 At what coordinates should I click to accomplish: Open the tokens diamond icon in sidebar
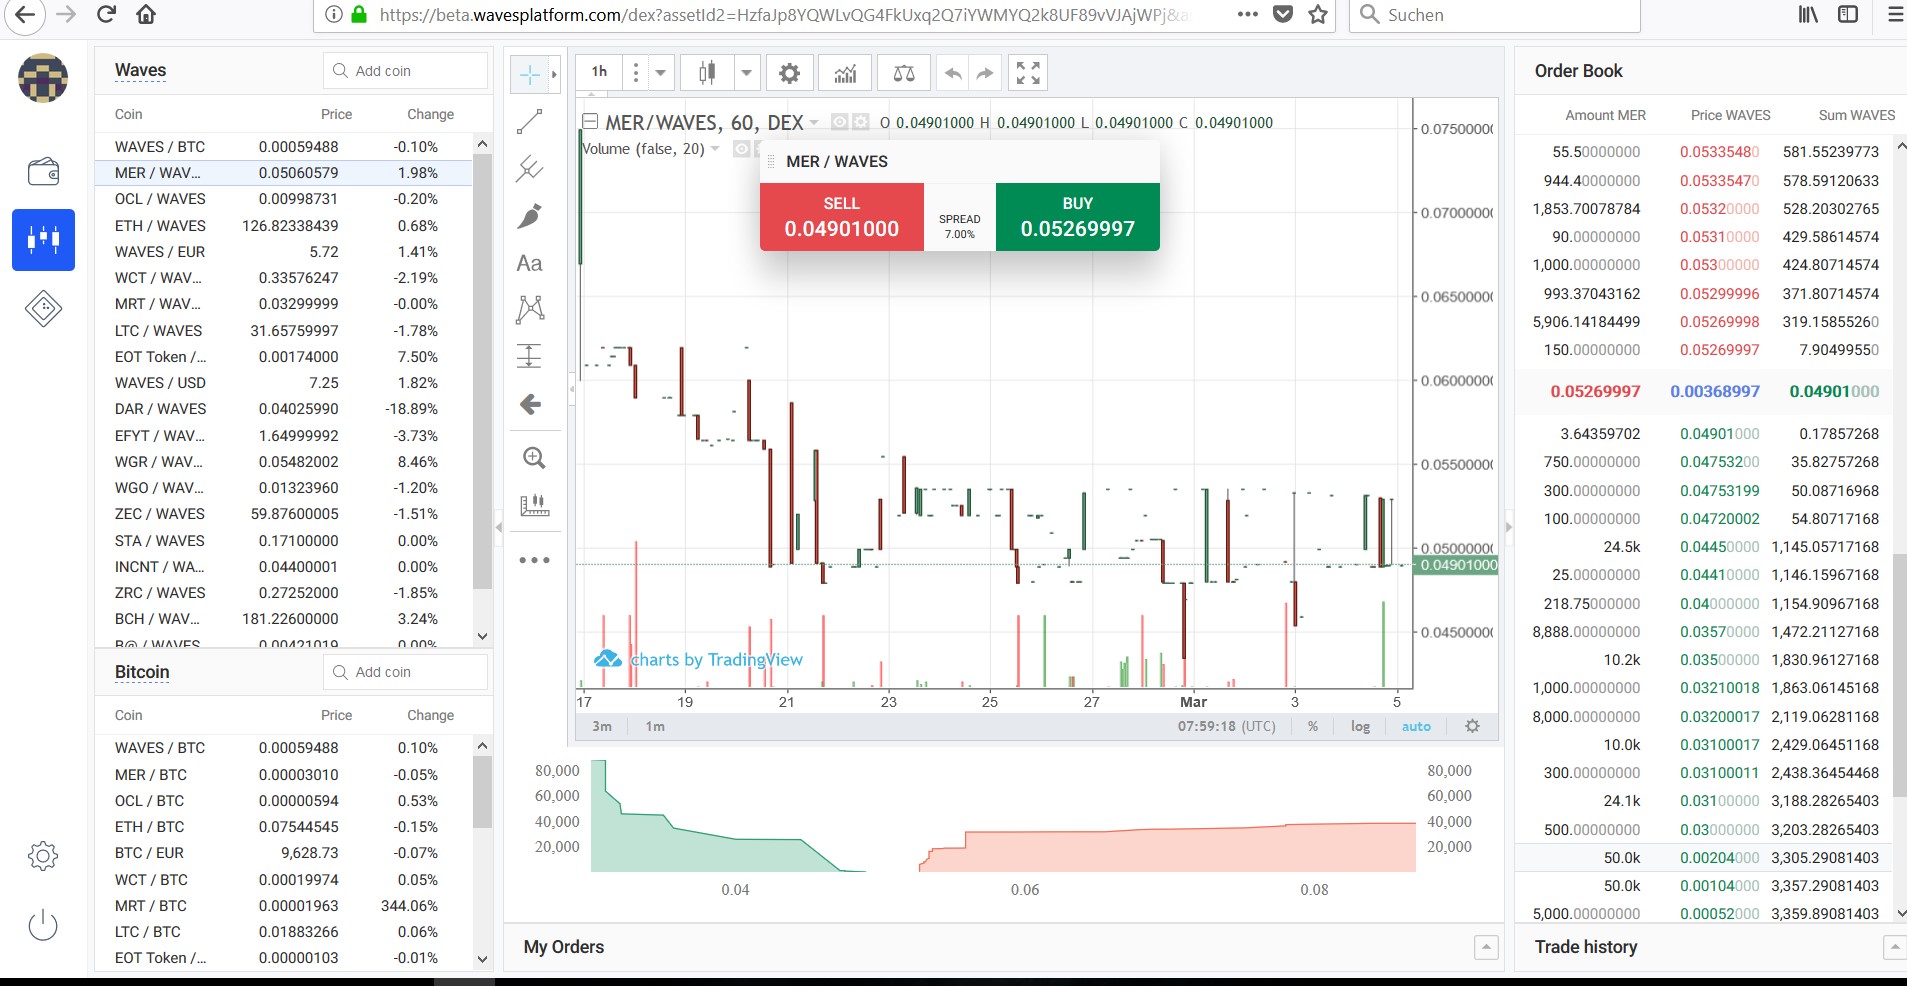coord(43,308)
